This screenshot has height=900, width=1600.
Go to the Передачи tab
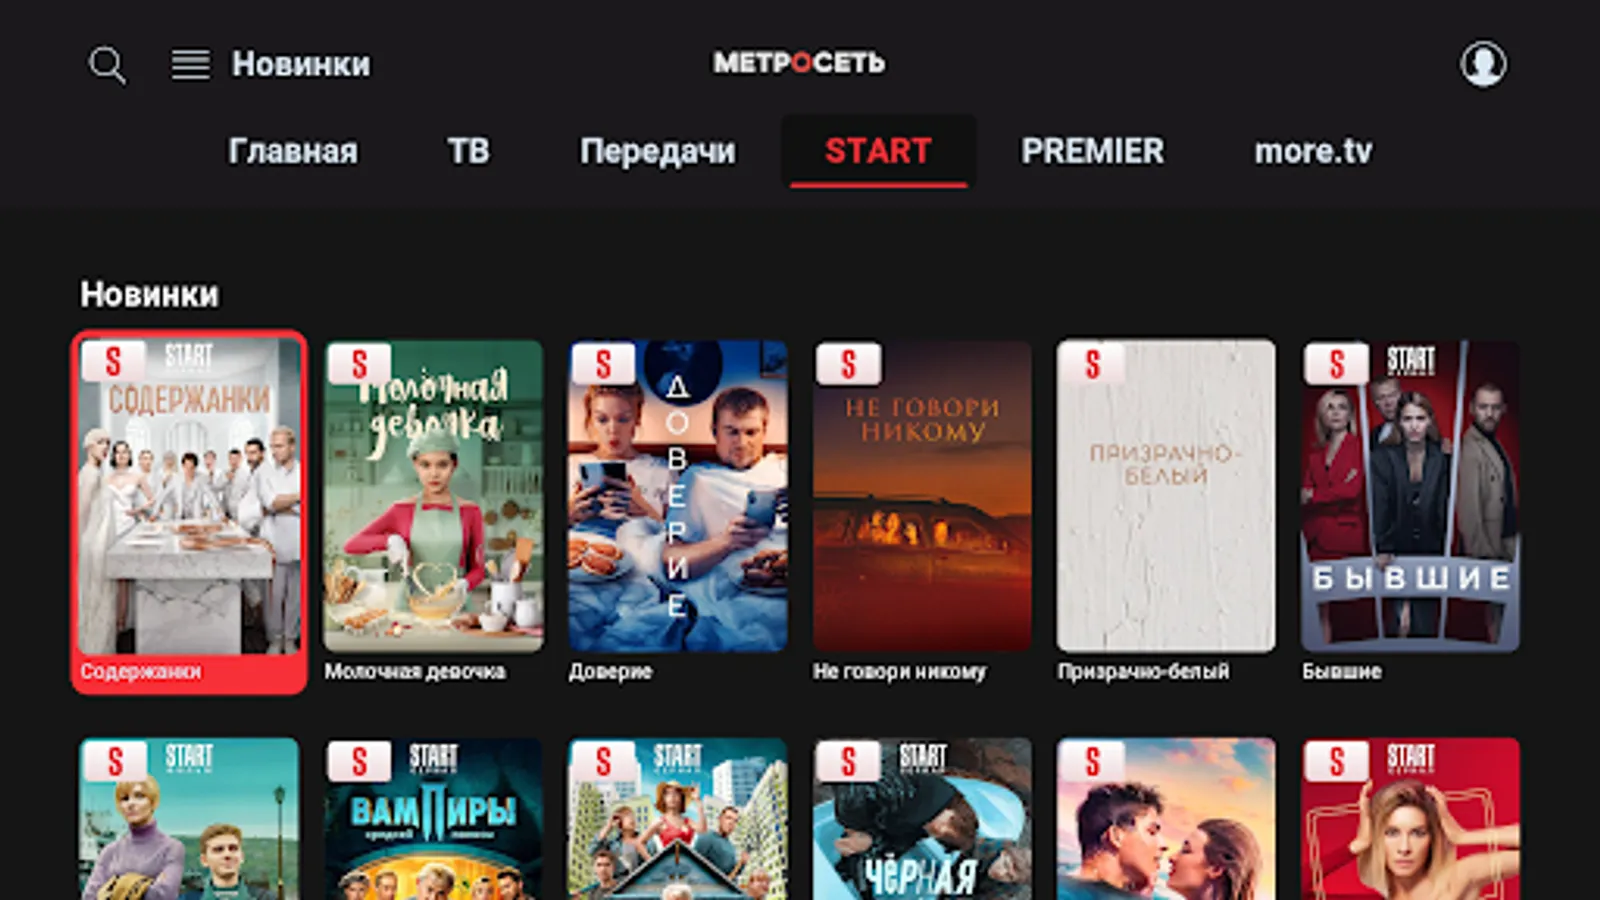658,151
